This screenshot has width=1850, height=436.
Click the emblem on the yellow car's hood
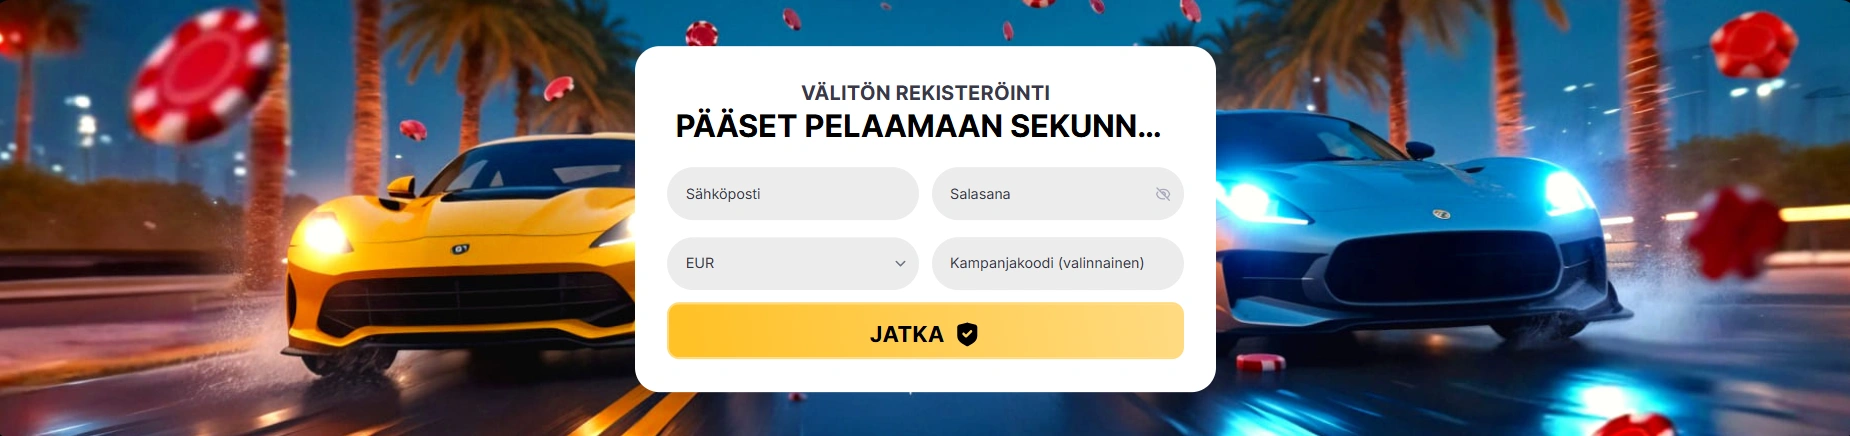click(460, 248)
